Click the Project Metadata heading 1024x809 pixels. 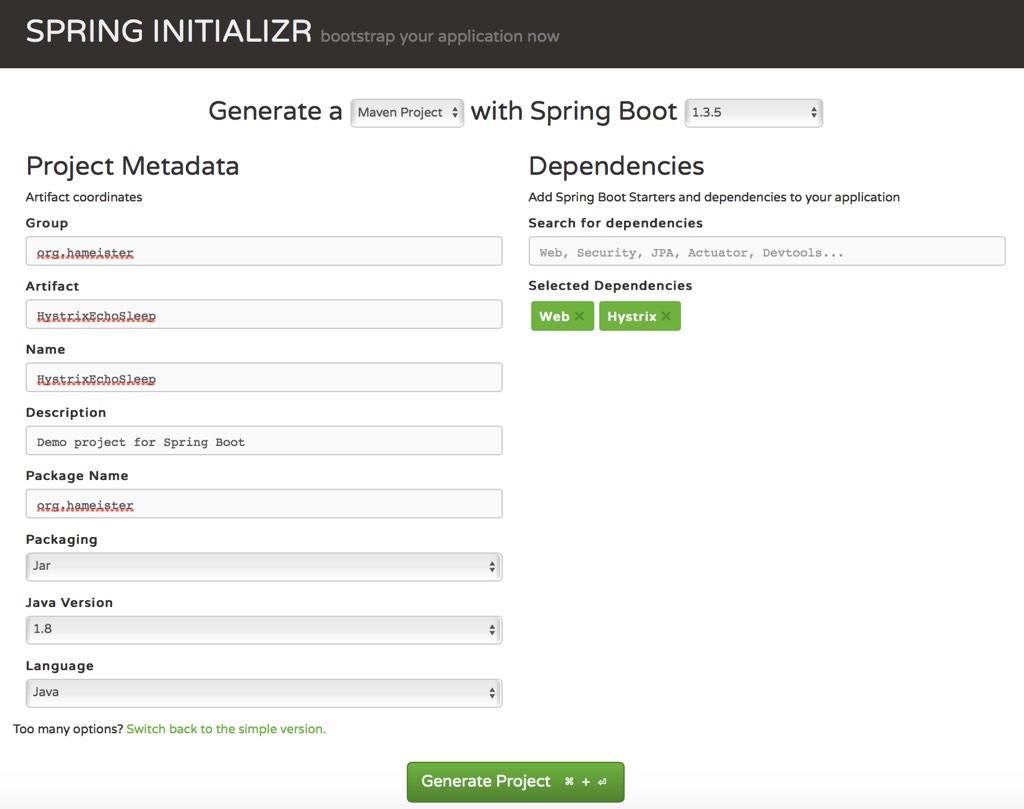coord(132,166)
